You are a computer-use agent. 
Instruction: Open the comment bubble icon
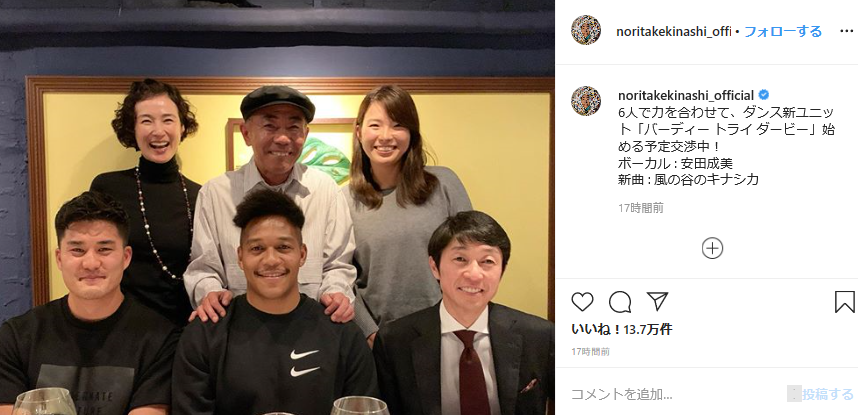tap(620, 302)
